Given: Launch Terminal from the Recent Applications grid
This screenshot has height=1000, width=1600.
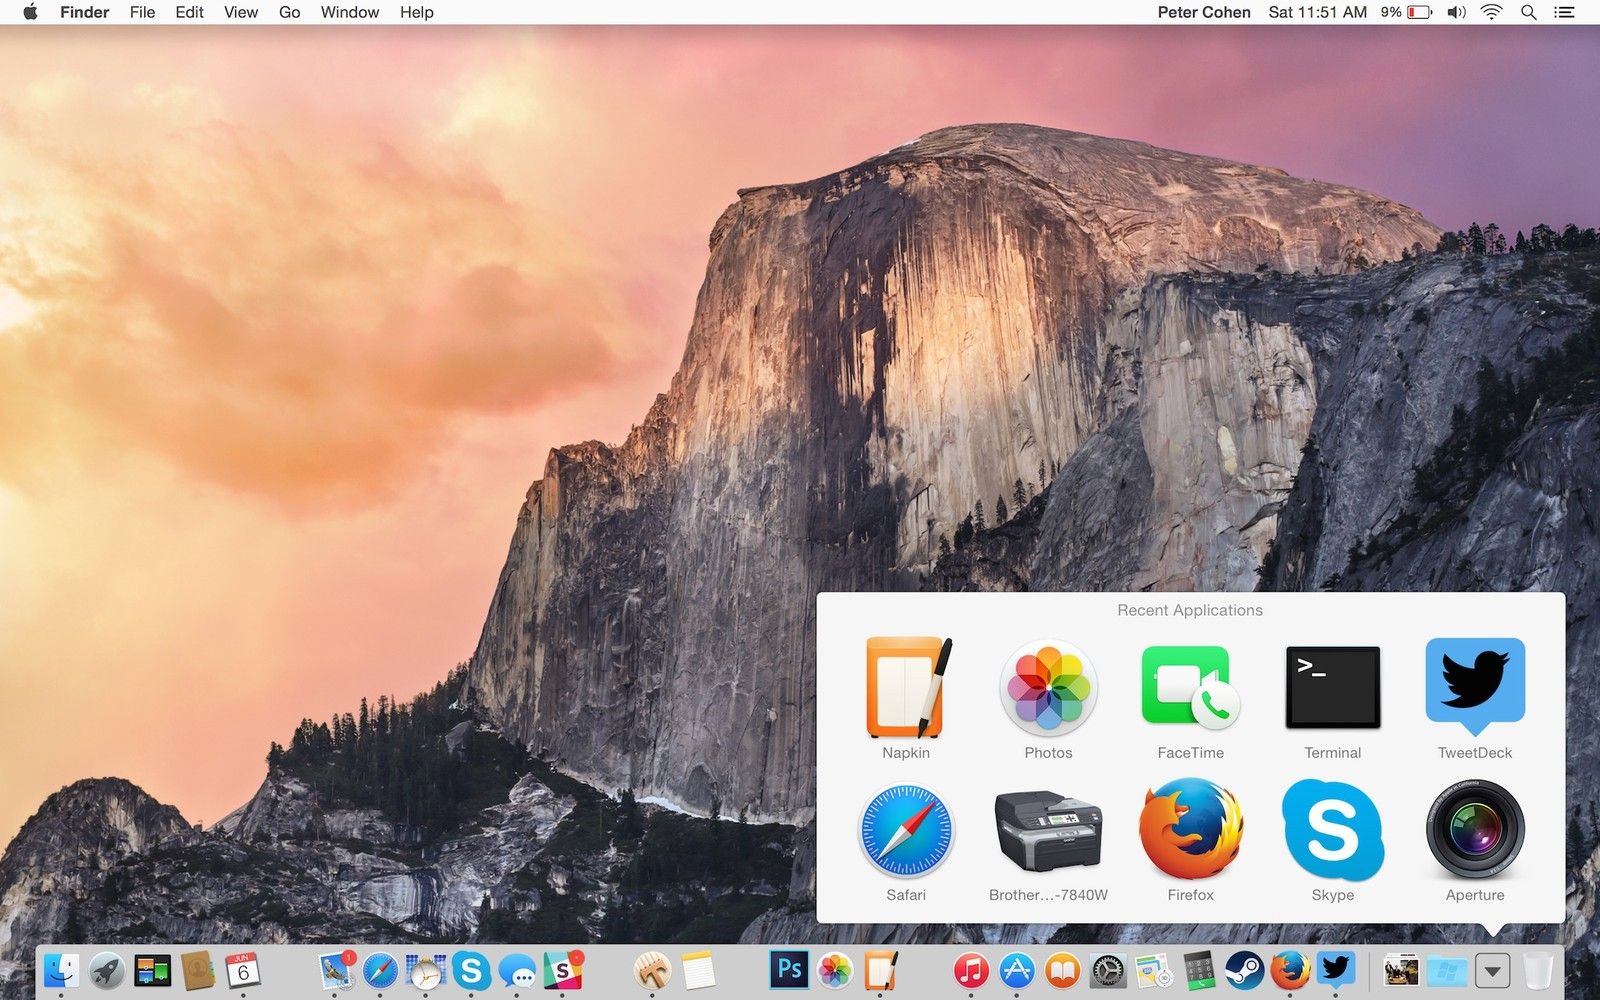Looking at the screenshot, I should click(x=1332, y=688).
